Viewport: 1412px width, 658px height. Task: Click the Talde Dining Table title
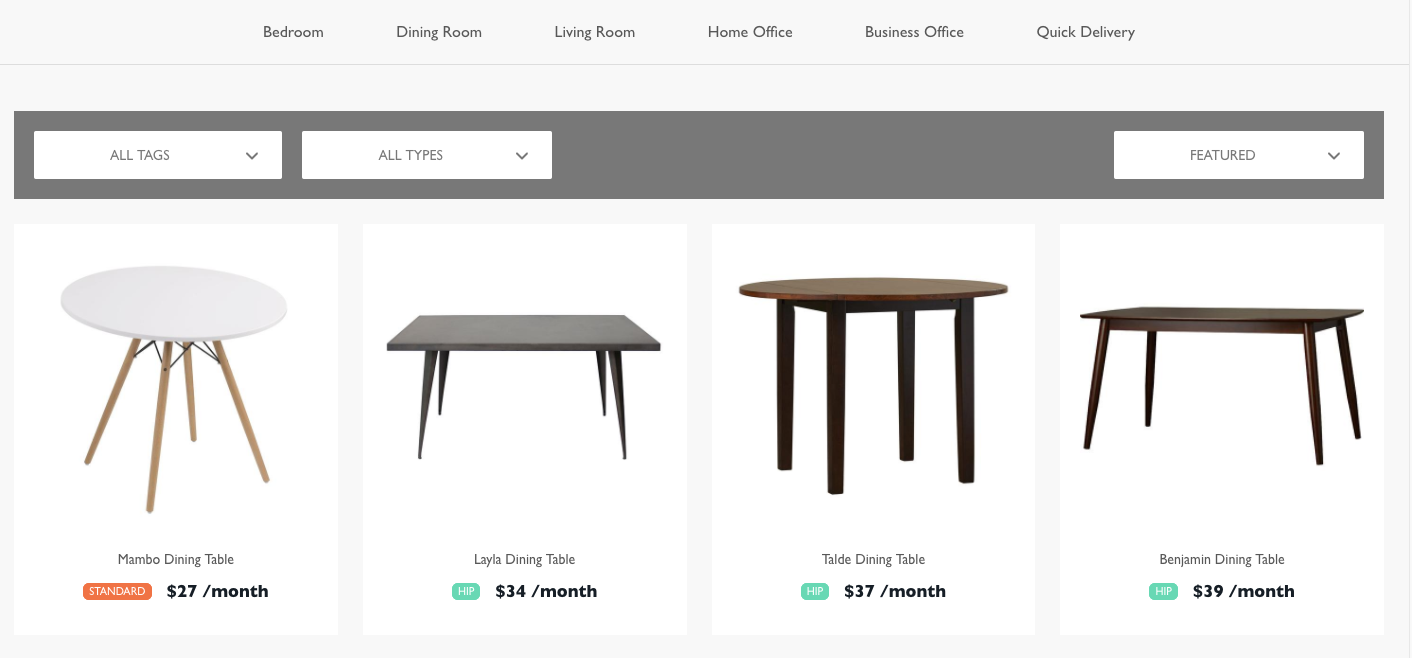(873, 559)
